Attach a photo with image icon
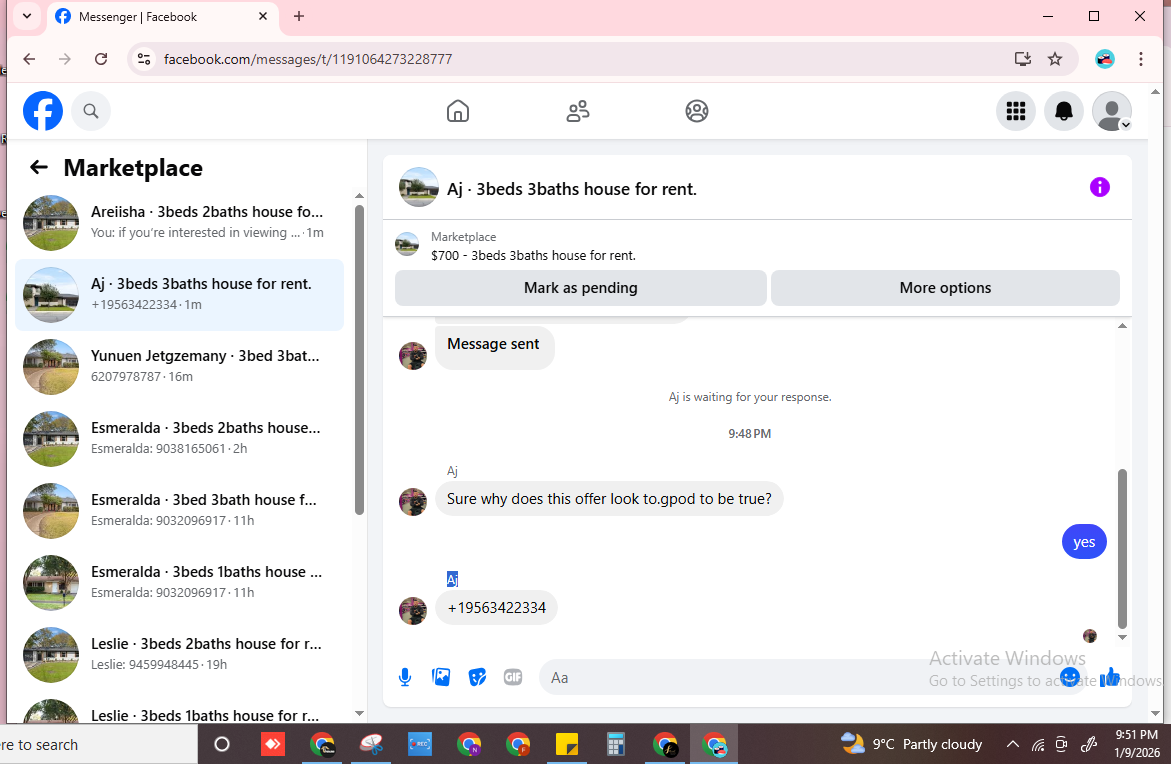Screen dimensions: 1171x764 [441, 677]
